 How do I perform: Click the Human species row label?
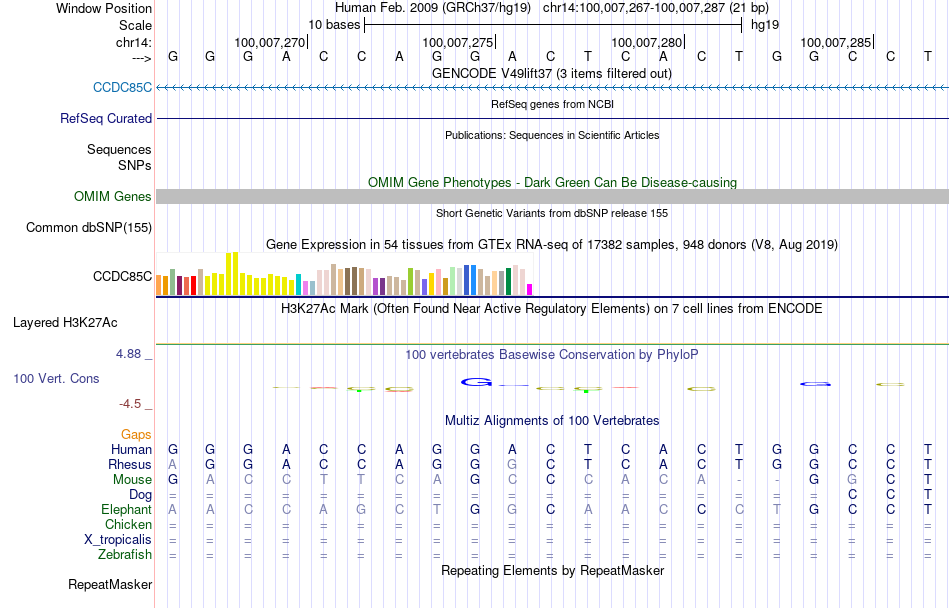click(131, 450)
